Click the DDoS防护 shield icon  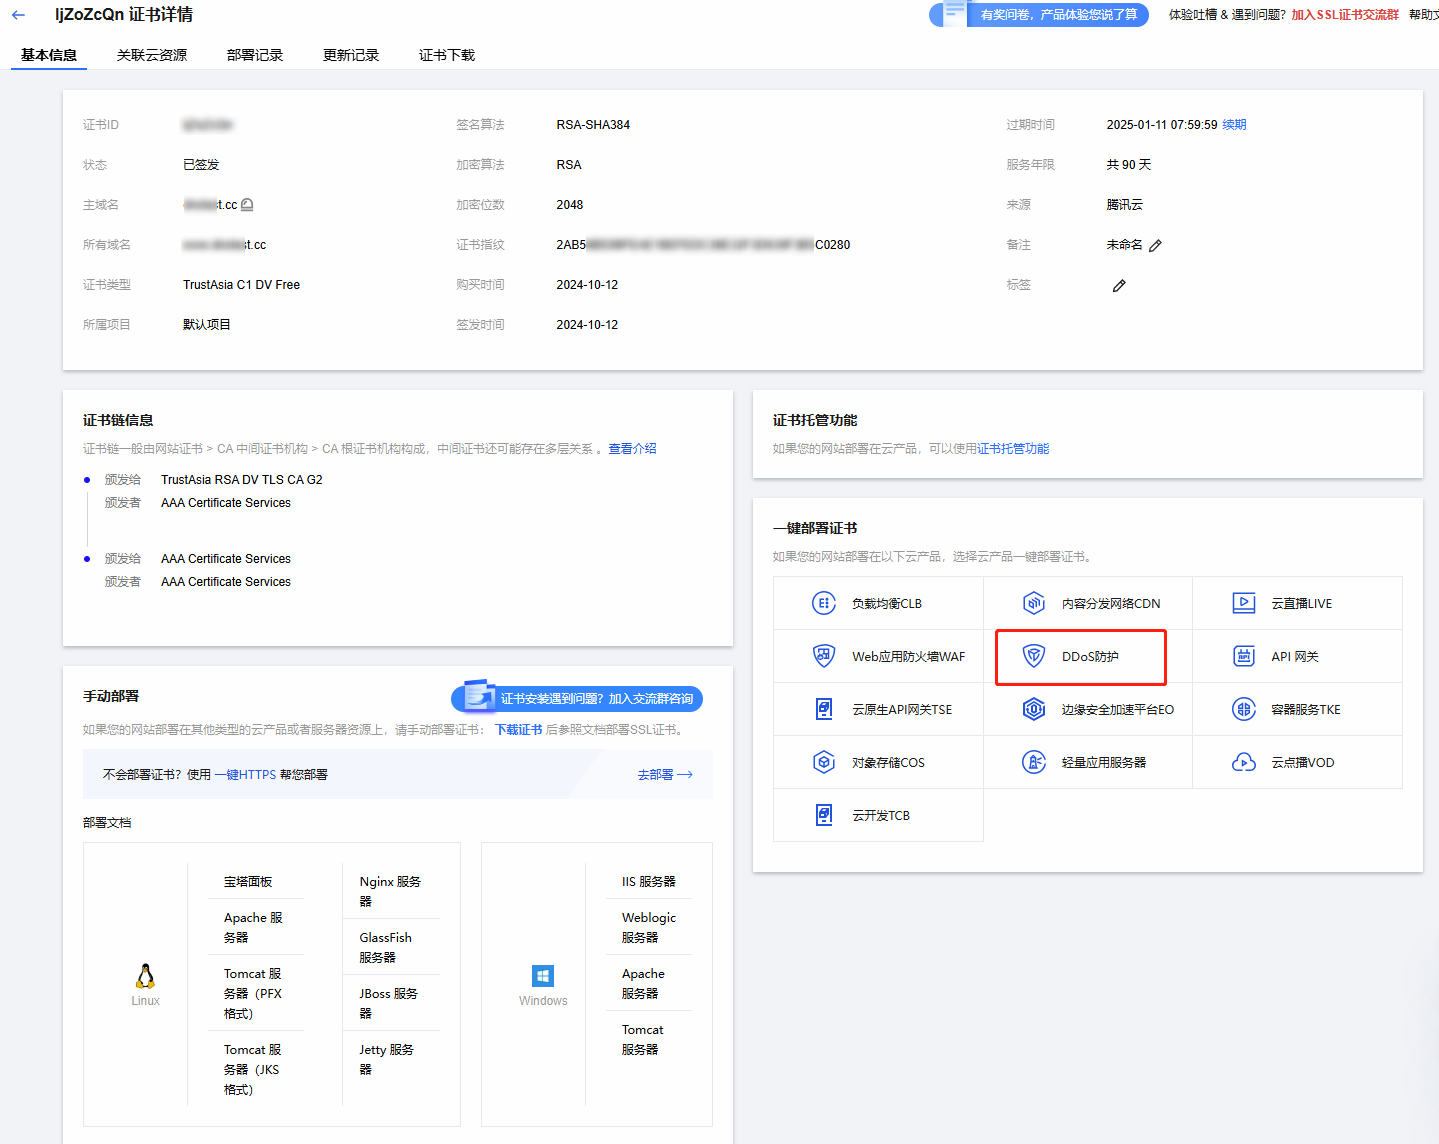point(1034,656)
